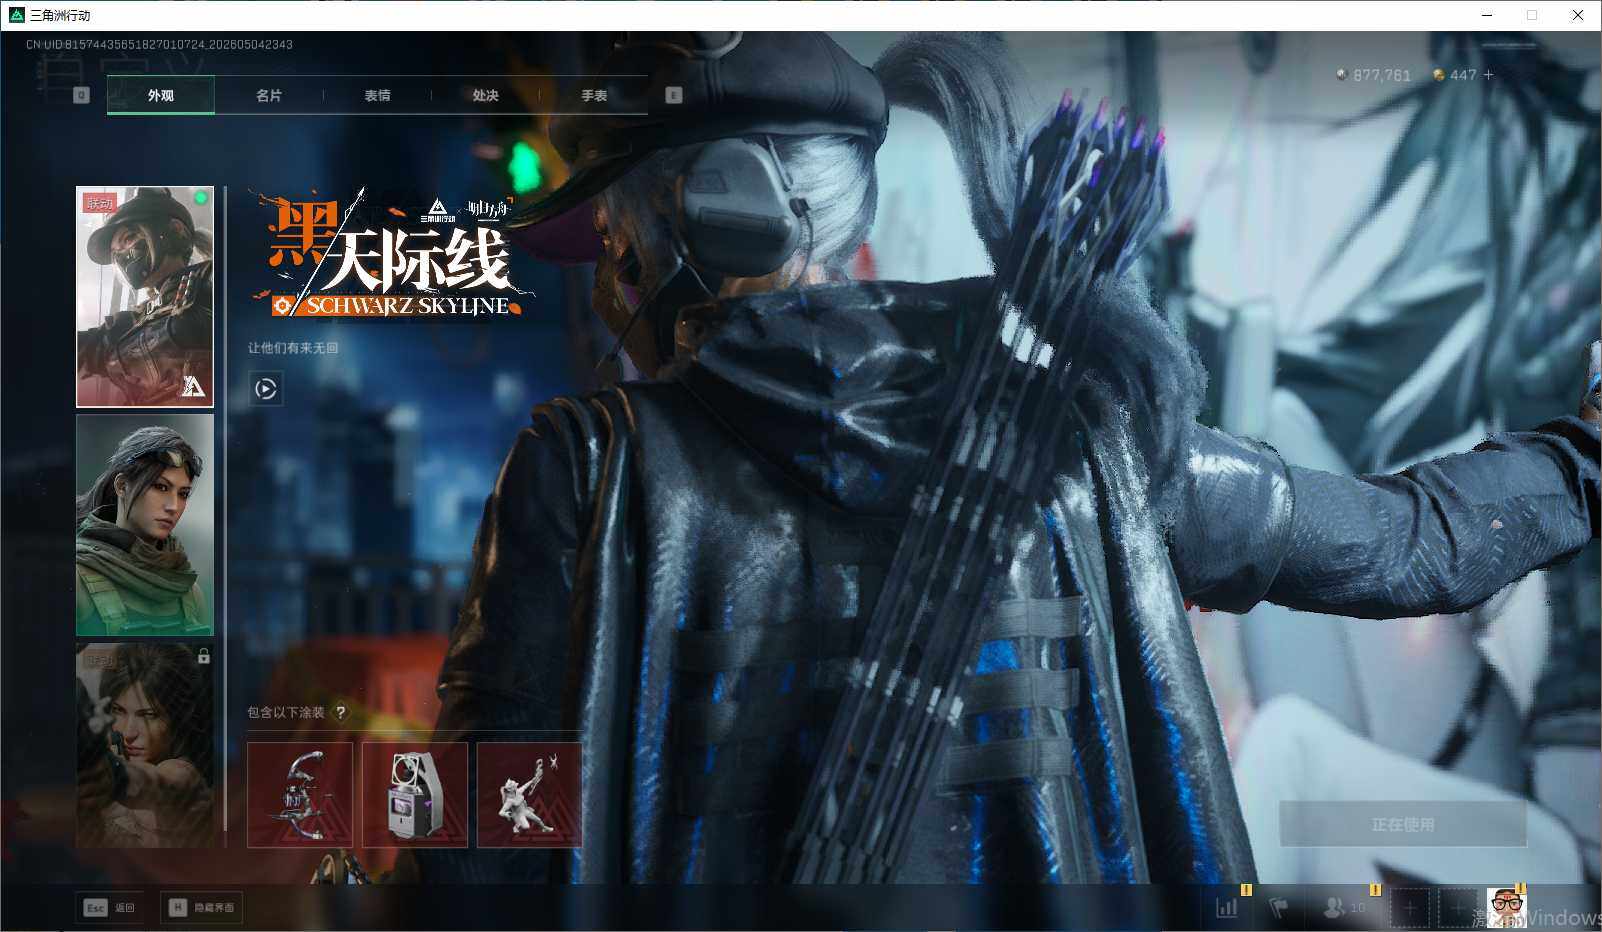Click the 让他们有来无回 description text
The width and height of the screenshot is (1602, 932).
pos(293,348)
